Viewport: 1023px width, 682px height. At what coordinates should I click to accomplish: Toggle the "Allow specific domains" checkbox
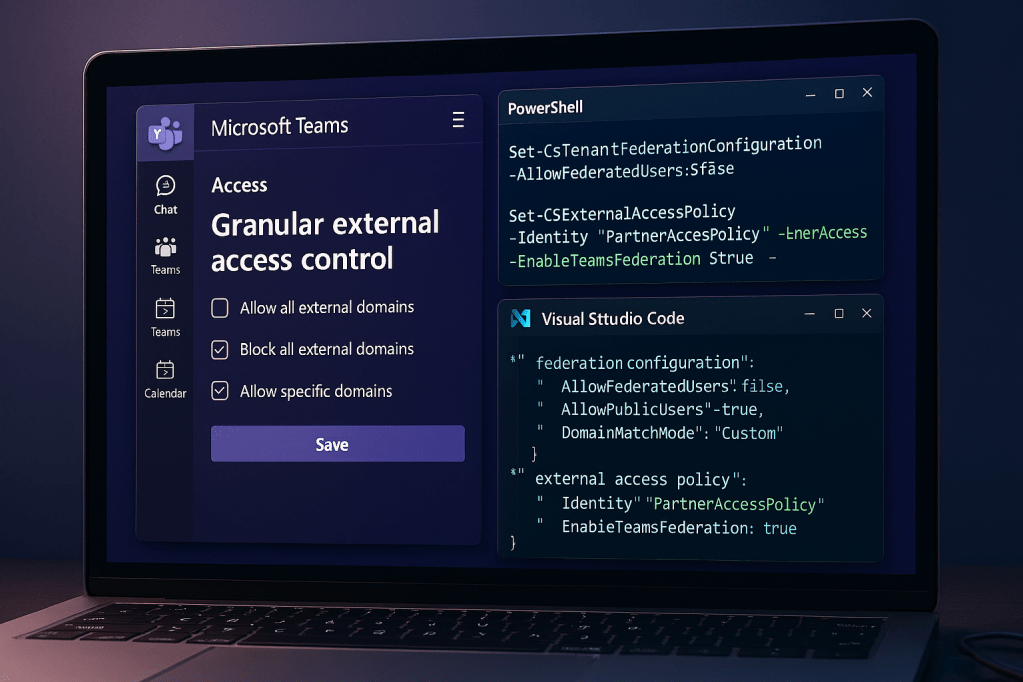coord(219,390)
